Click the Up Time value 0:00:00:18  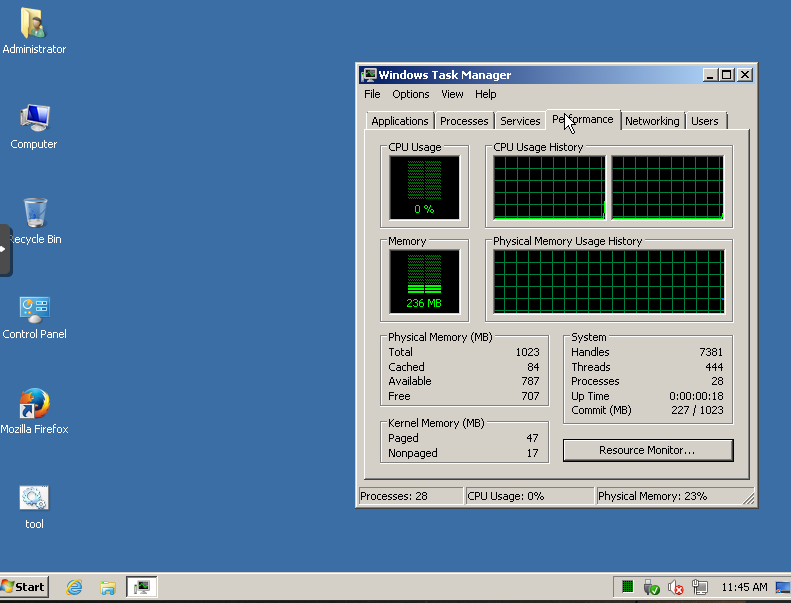click(x=696, y=396)
